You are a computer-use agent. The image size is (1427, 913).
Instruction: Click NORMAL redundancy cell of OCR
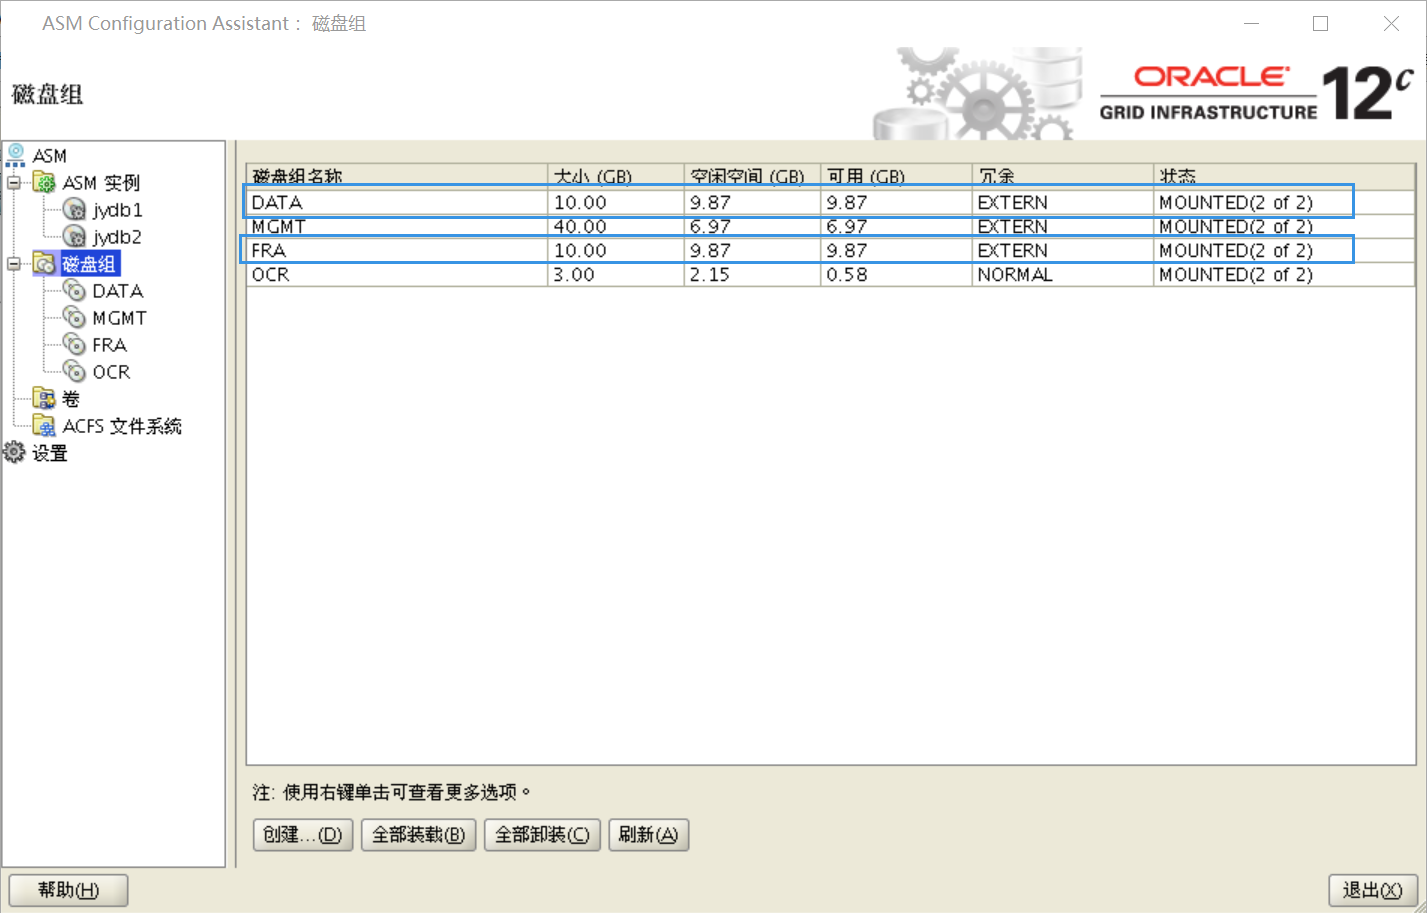(x=1063, y=275)
